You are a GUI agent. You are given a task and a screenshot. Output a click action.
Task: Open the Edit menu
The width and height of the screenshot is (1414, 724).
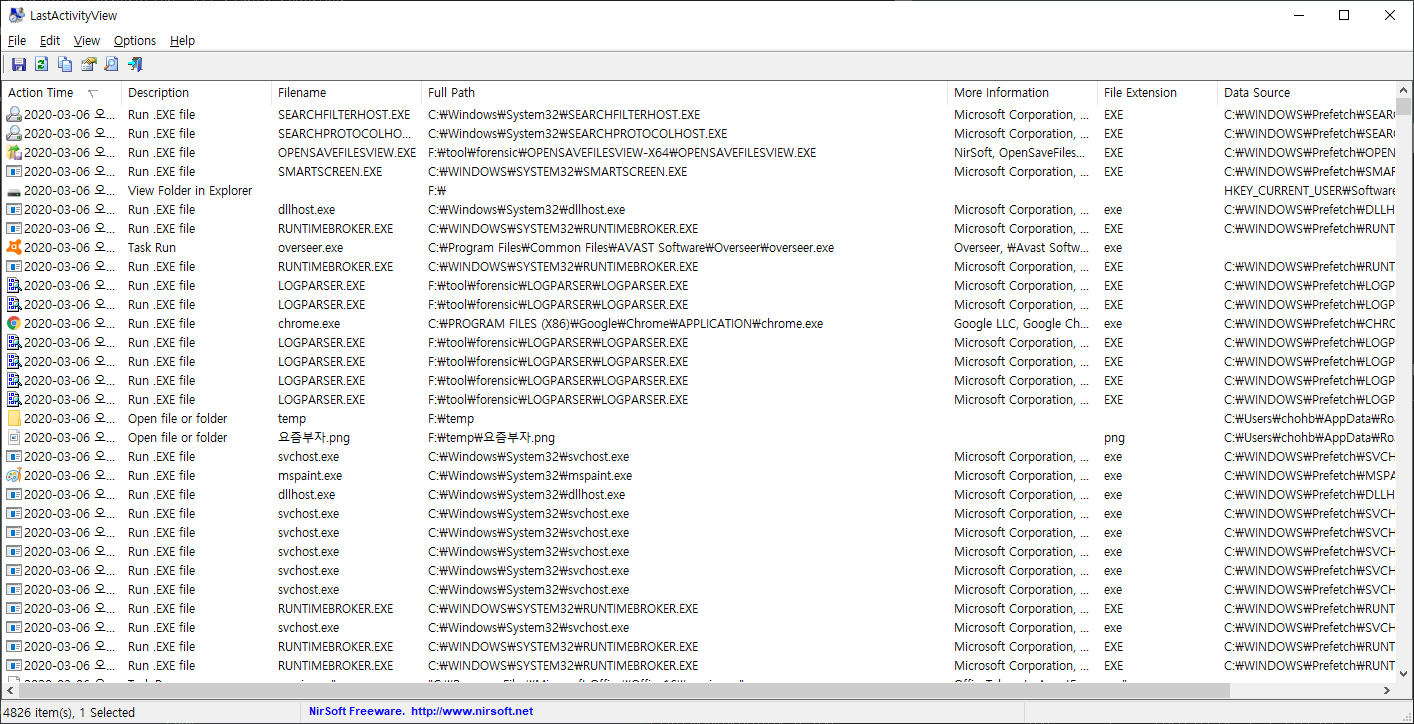50,41
